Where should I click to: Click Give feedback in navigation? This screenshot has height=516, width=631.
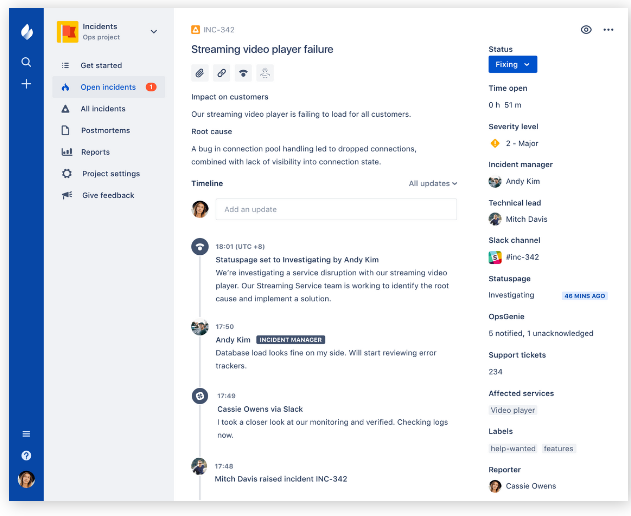pos(108,195)
